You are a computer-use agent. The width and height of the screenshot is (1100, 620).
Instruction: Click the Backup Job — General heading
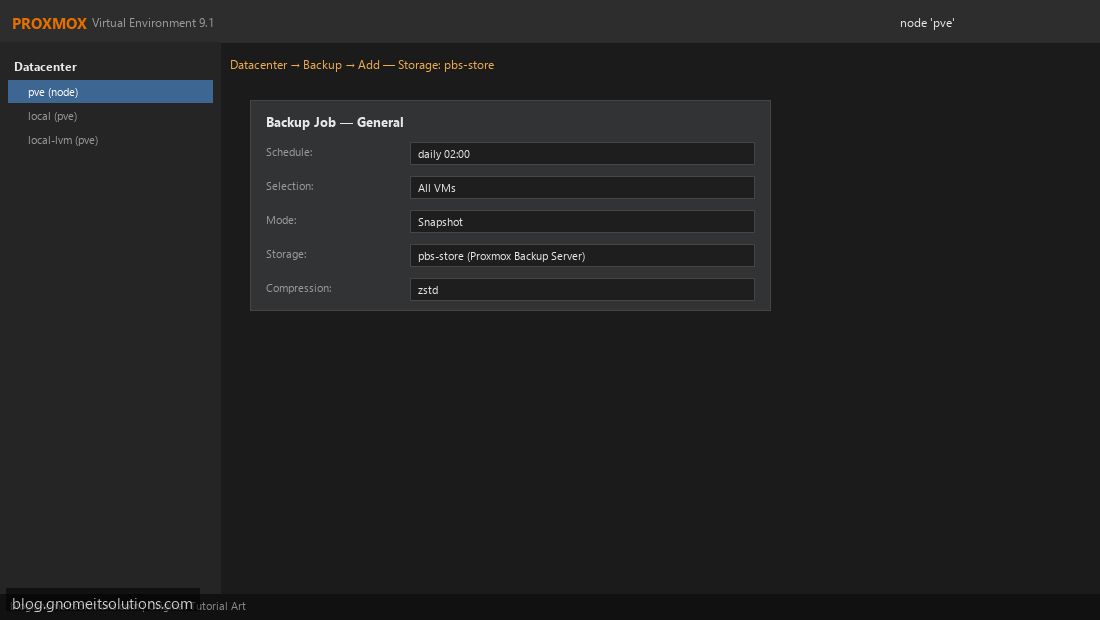(335, 122)
